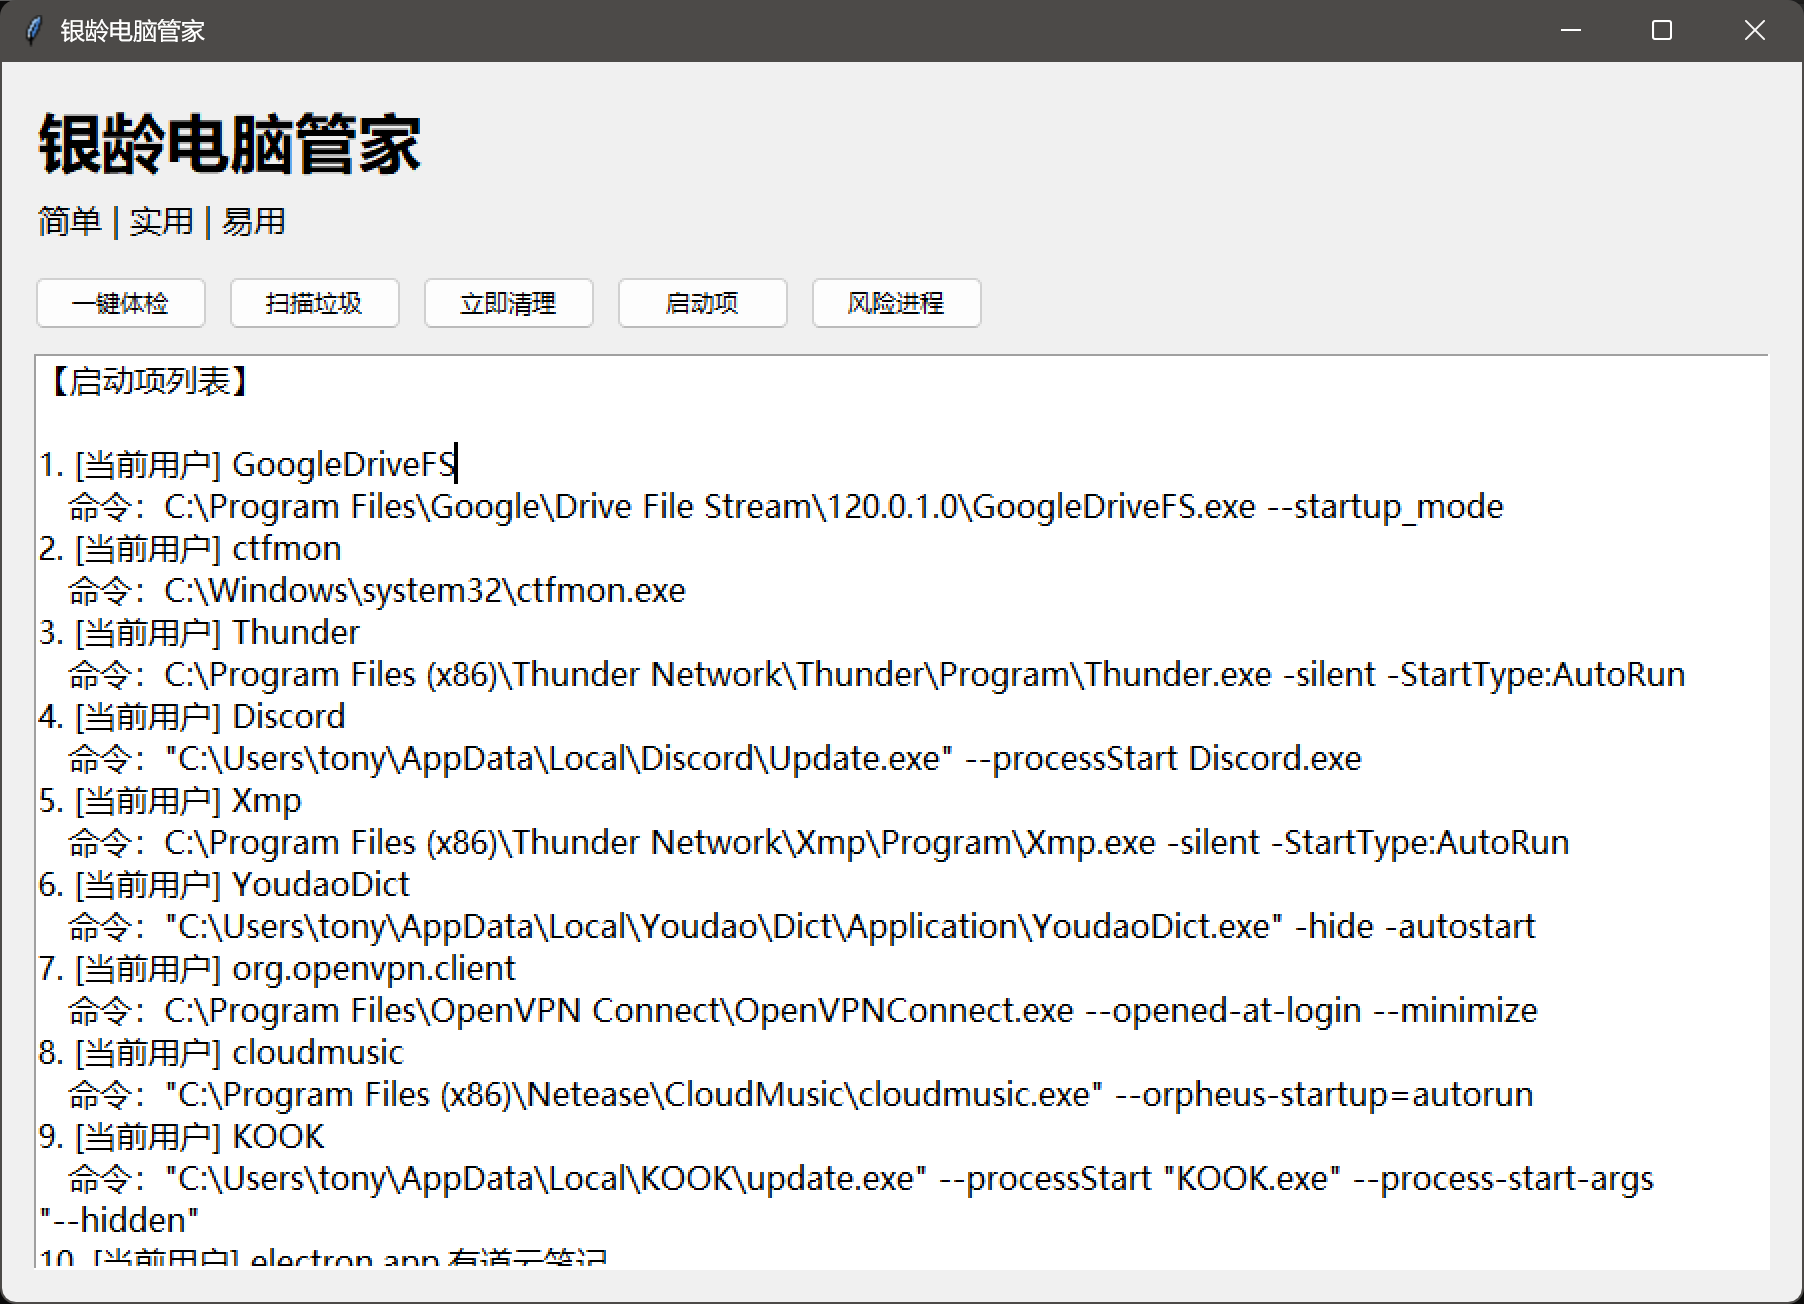Click the Thunder.exe command path line
This screenshot has width=1804, height=1304.
pos(877,675)
